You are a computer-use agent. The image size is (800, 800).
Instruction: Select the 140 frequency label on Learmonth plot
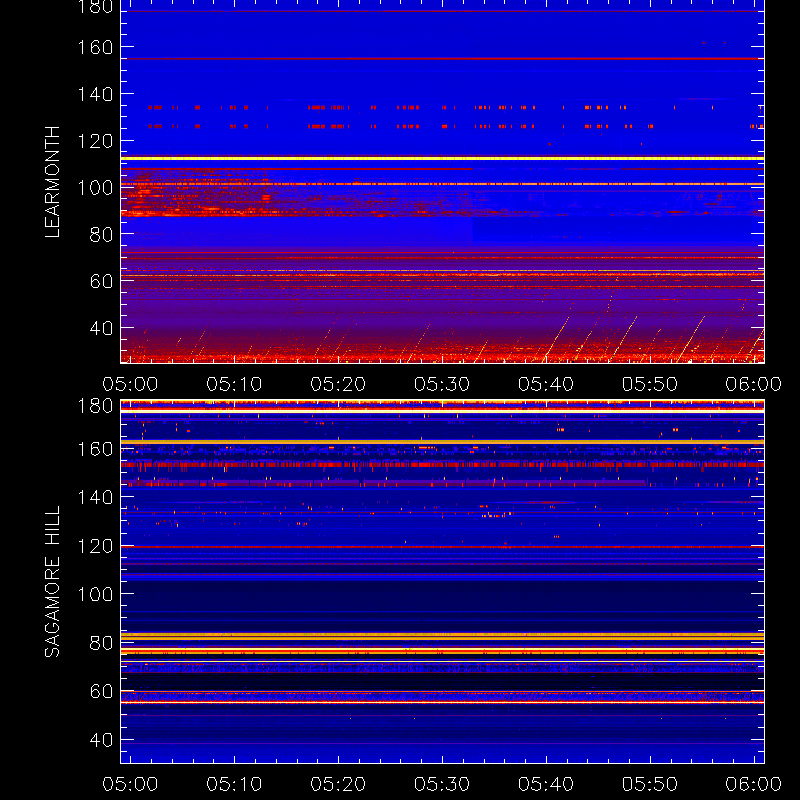95,94
